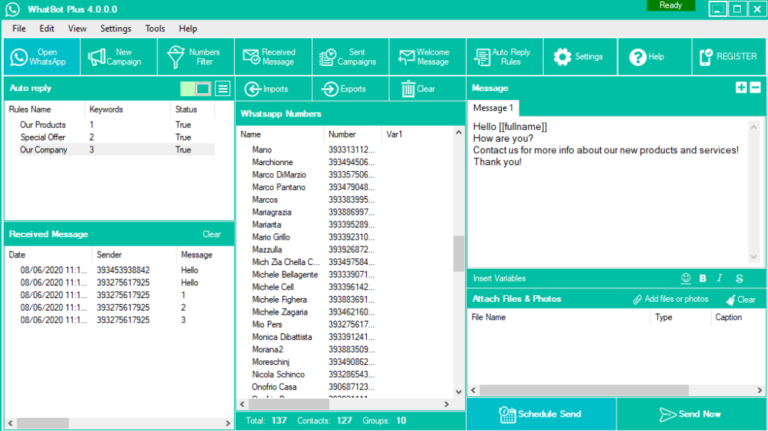The width and height of the screenshot is (768, 431).
Task: Click the Whatsapp Numbers list scrollbar
Action: (459, 253)
